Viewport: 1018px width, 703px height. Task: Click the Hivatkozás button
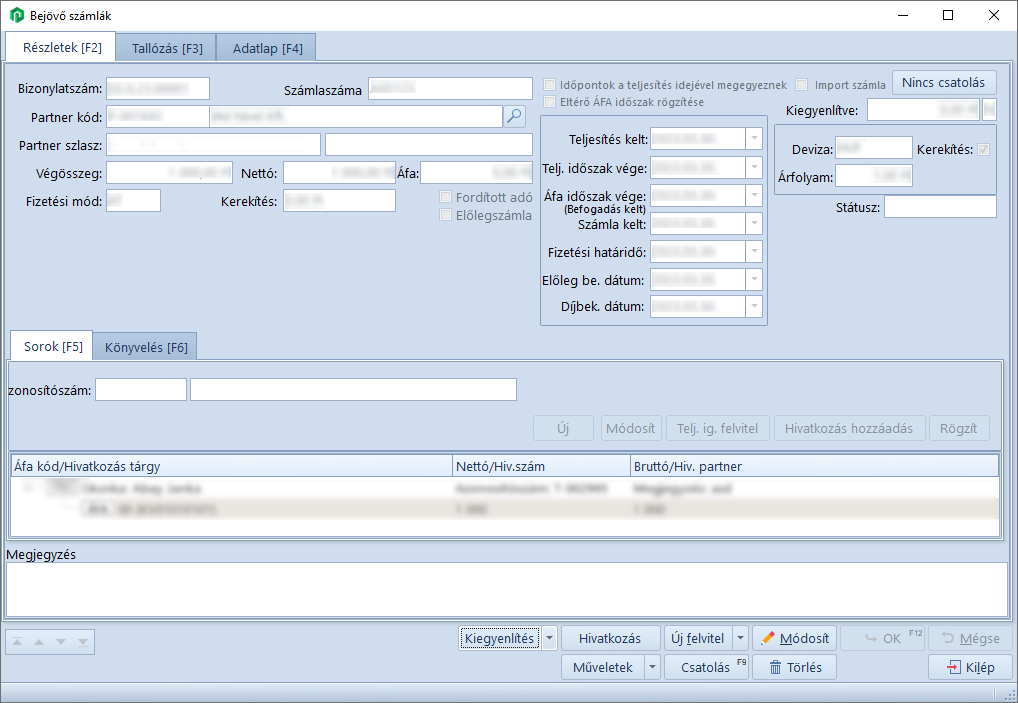tap(610, 639)
